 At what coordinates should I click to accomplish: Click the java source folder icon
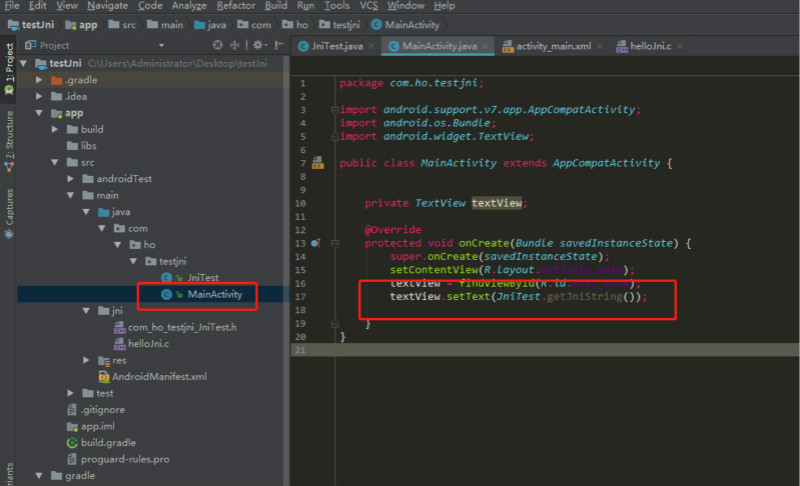click(104, 212)
